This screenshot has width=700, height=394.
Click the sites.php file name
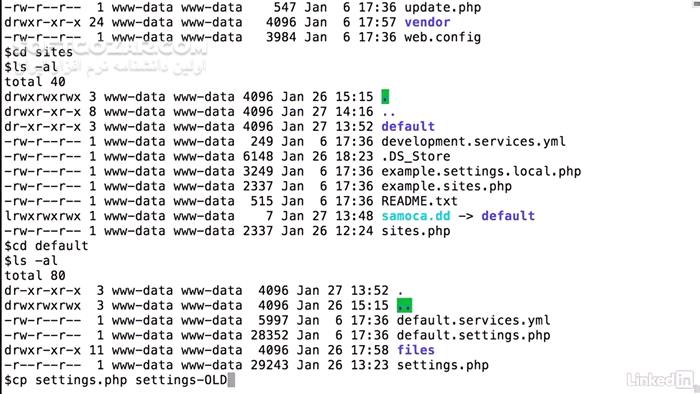[x=416, y=231]
